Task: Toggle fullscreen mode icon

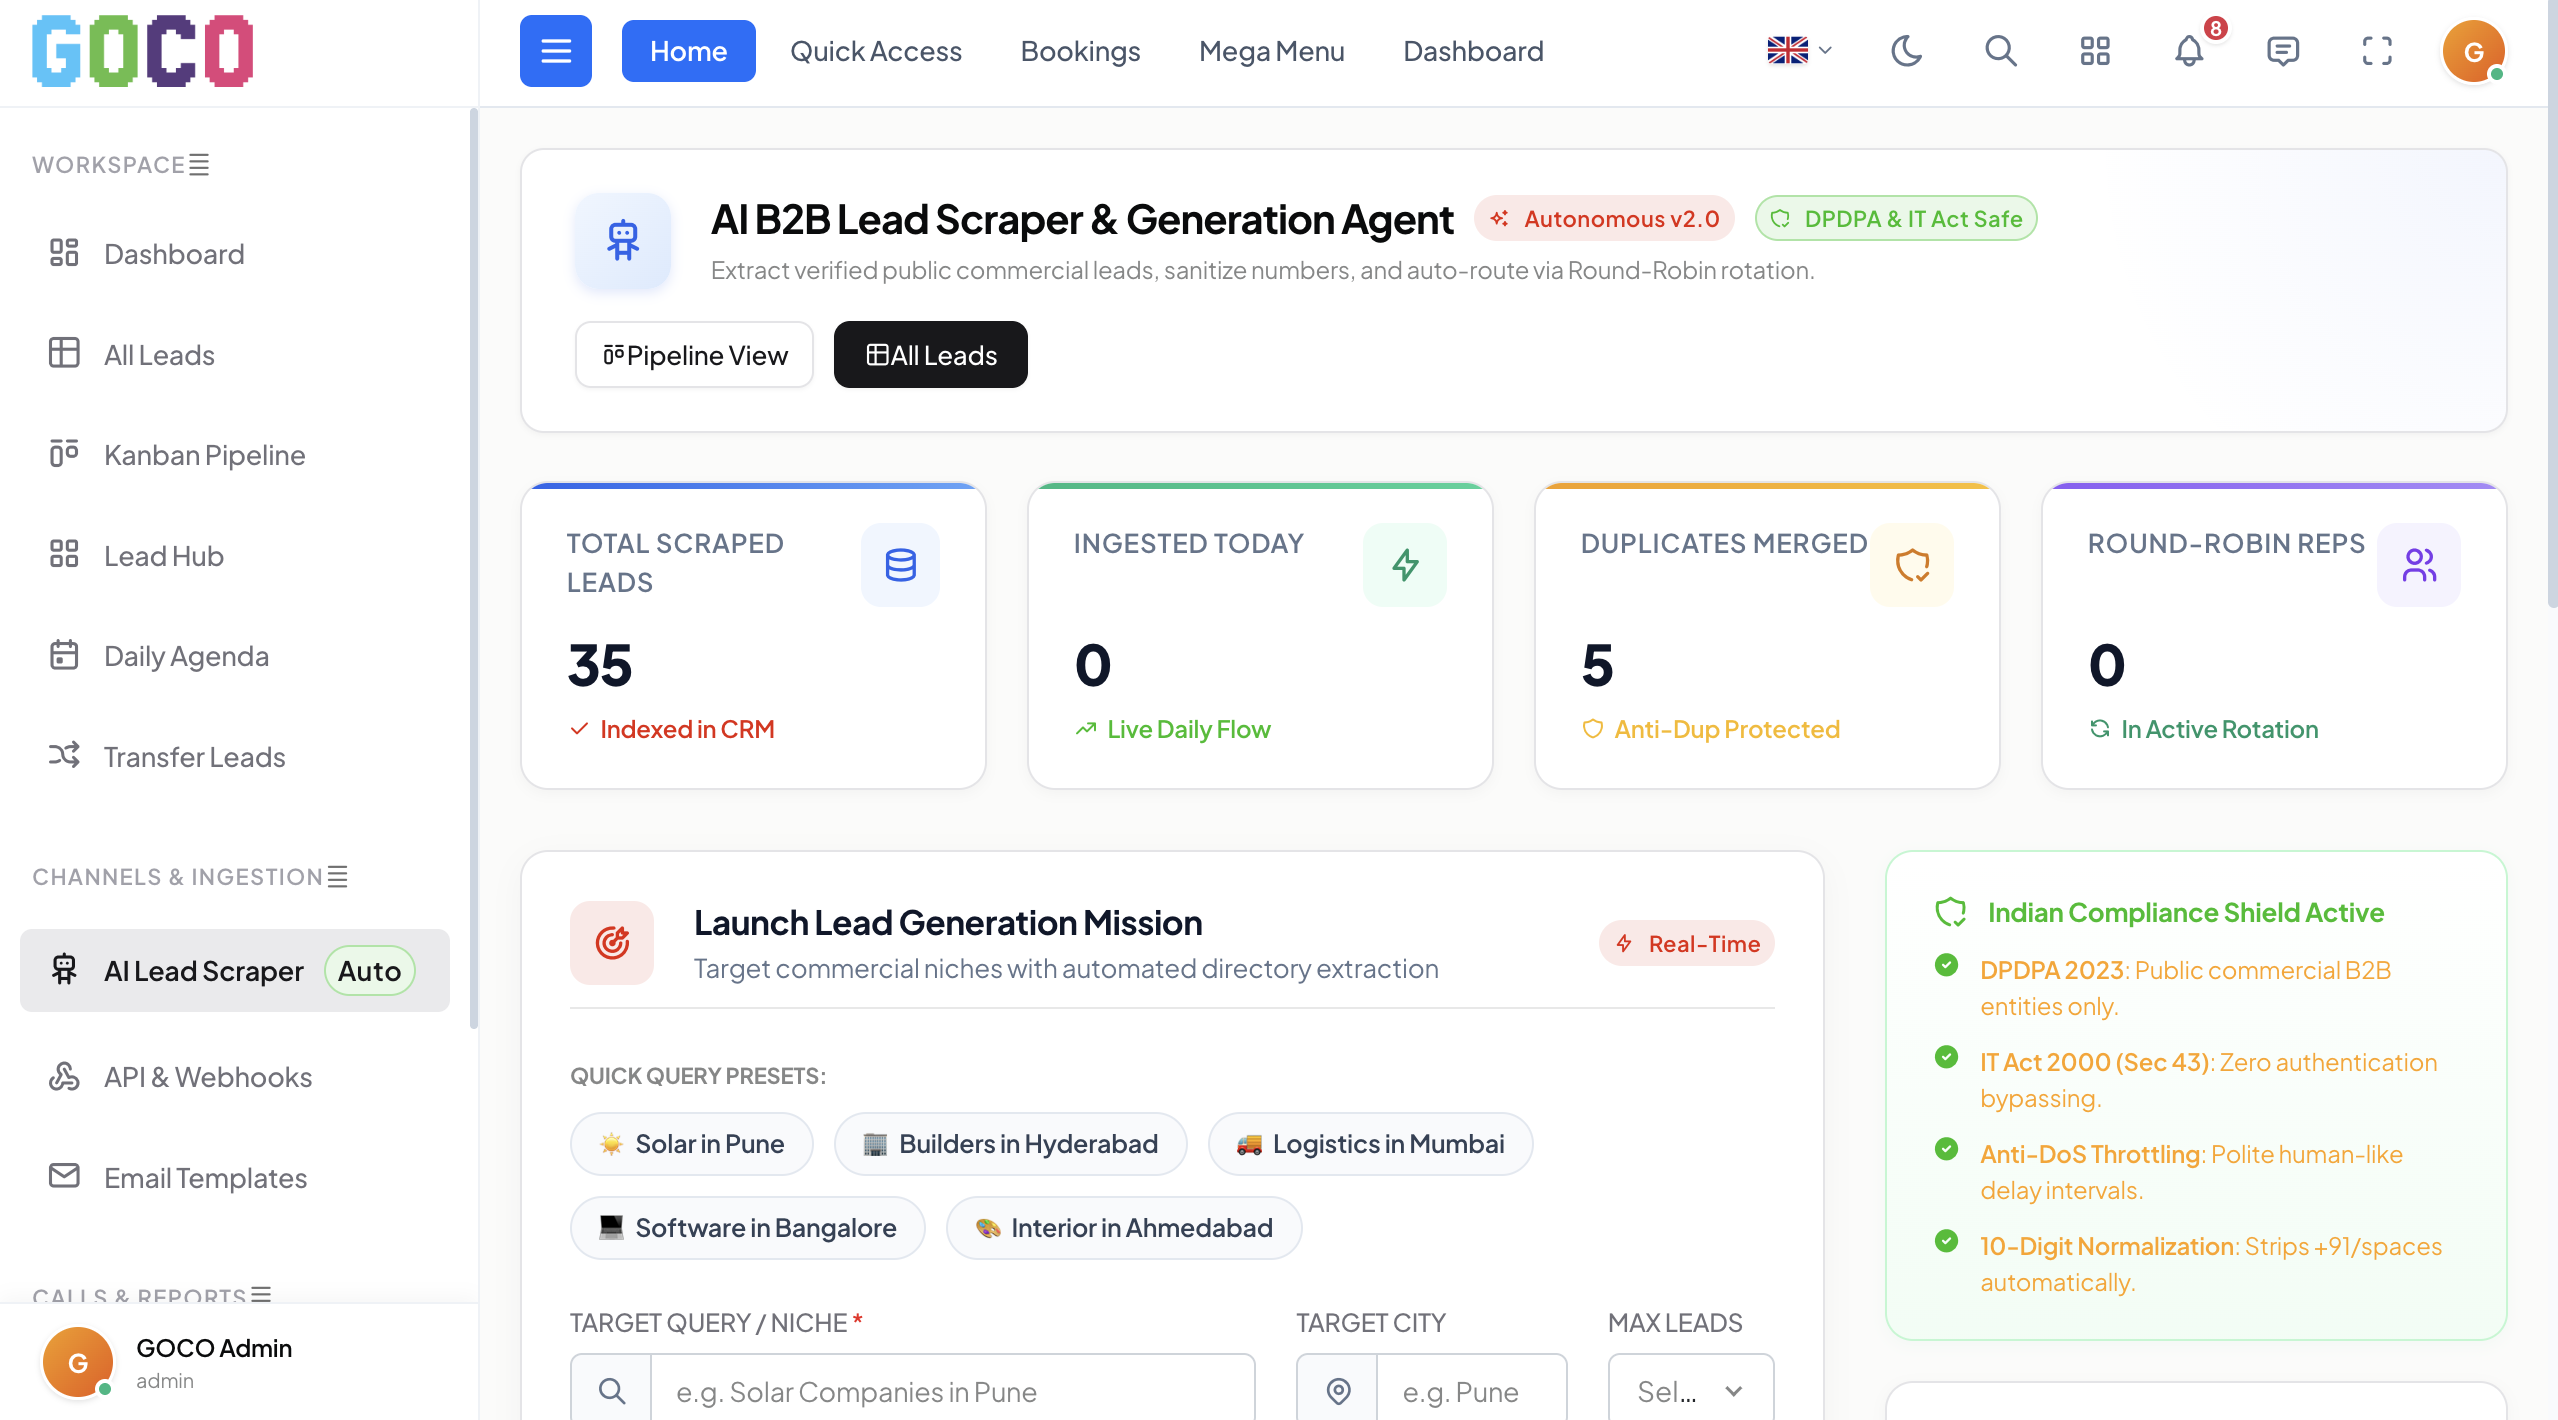Action: coord(2377,51)
